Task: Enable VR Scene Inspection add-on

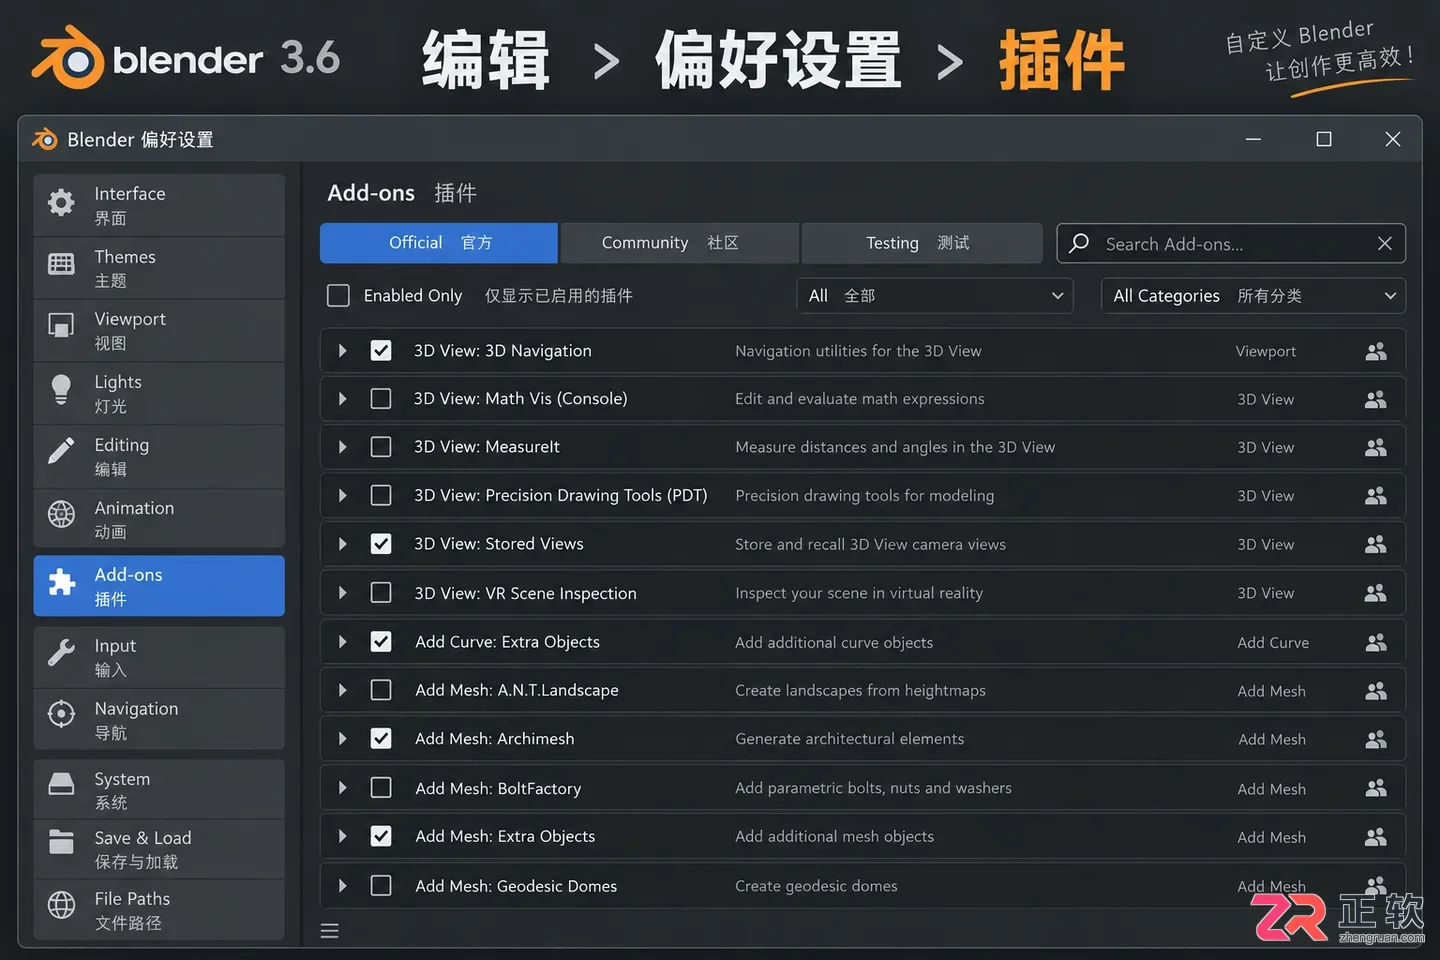Action: (381, 593)
